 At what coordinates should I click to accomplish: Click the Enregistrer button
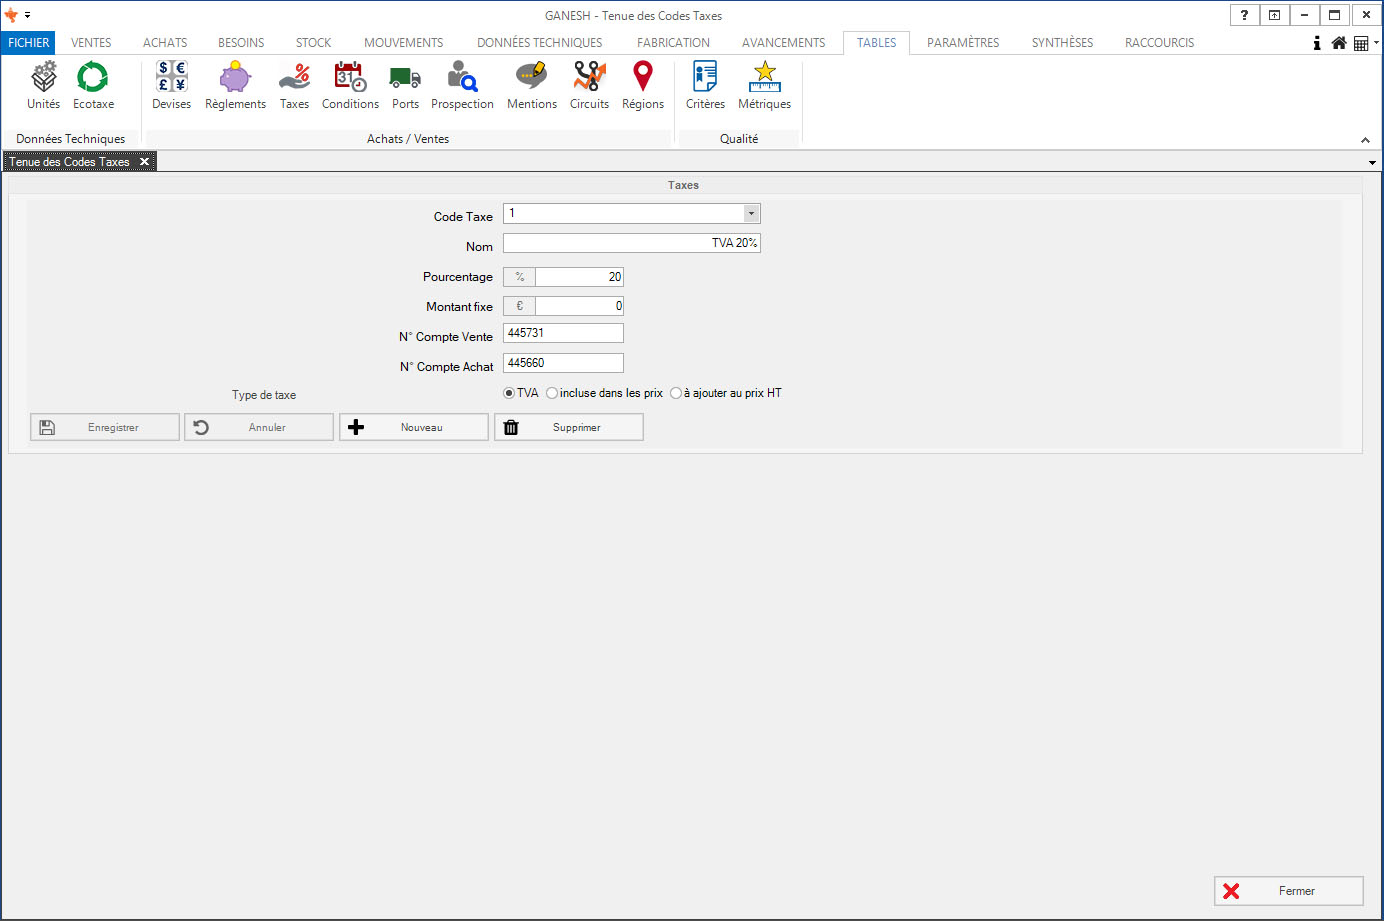(x=105, y=427)
